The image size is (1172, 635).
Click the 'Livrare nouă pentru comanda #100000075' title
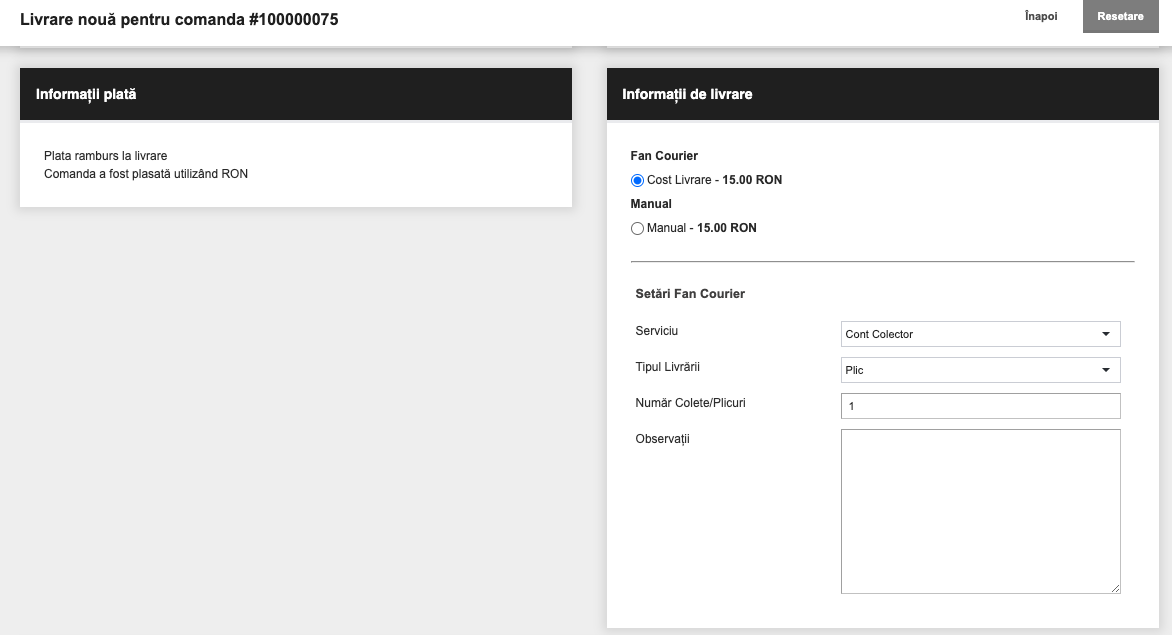tap(179, 19)
